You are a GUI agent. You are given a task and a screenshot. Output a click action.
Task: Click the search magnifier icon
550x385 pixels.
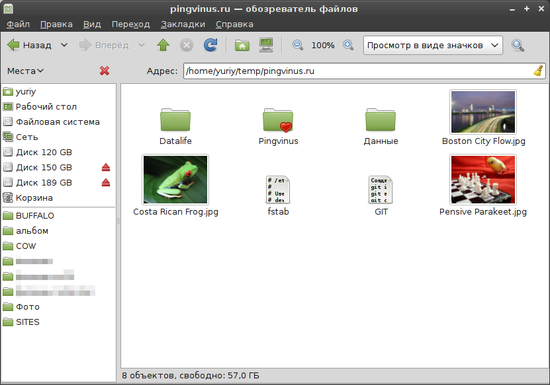(x=518, y=45)
